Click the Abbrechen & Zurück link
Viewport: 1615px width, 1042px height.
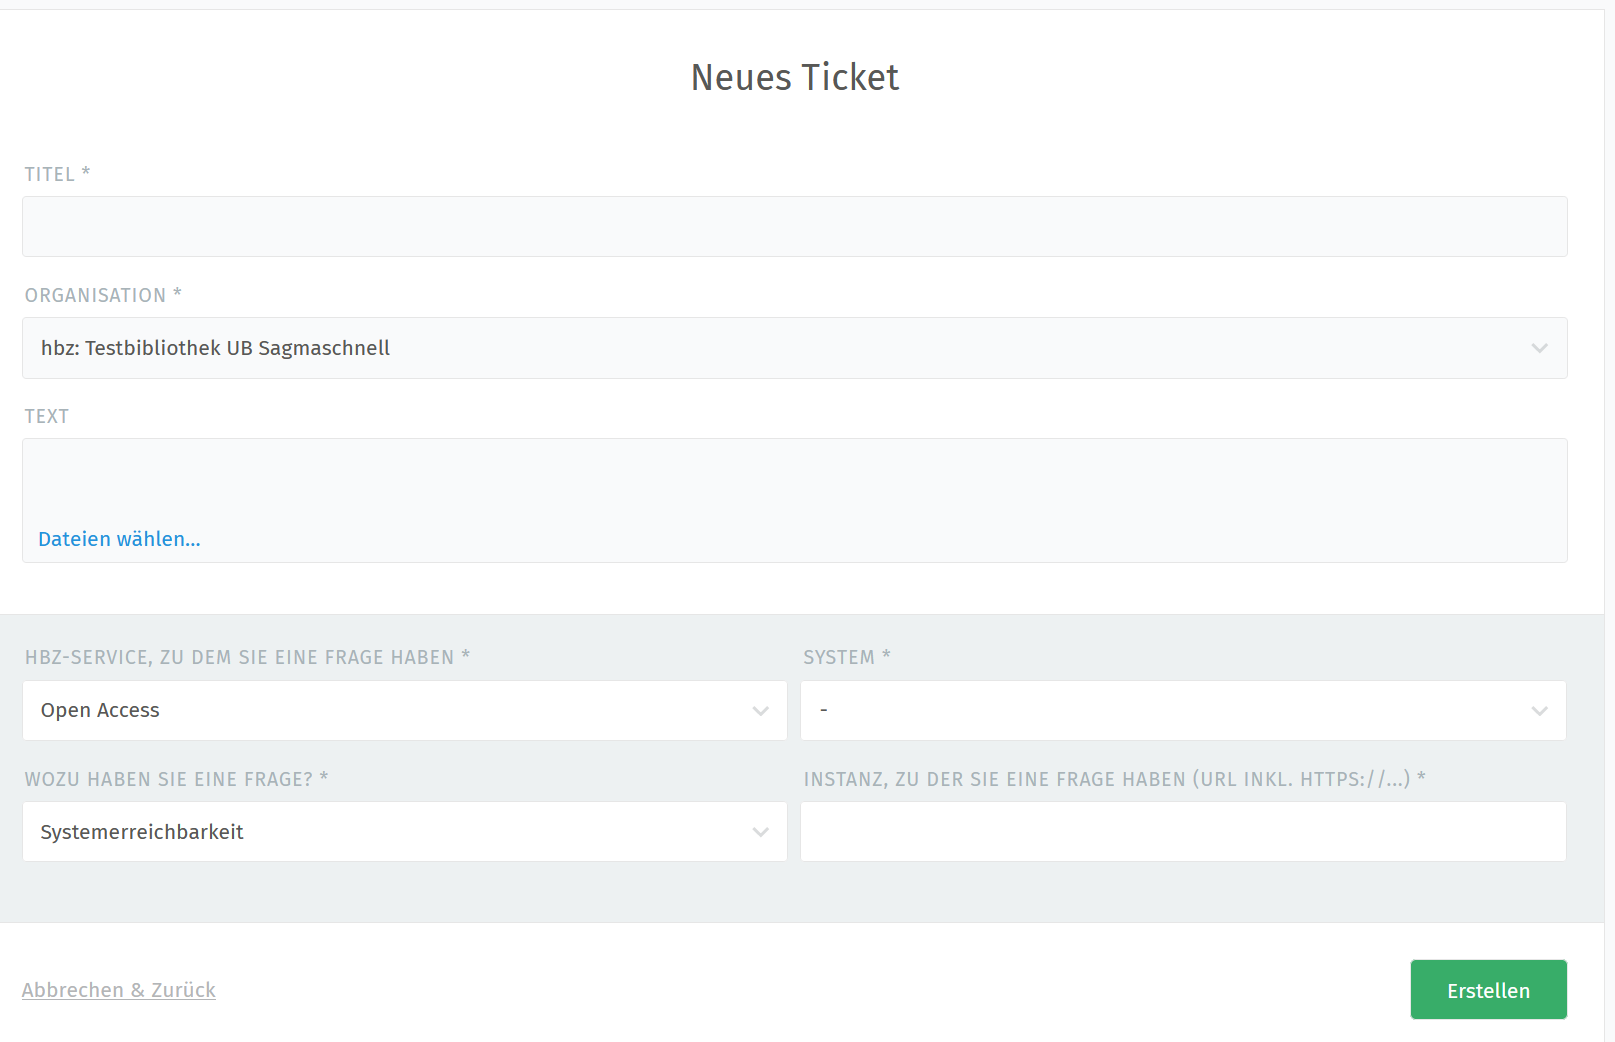119,990
